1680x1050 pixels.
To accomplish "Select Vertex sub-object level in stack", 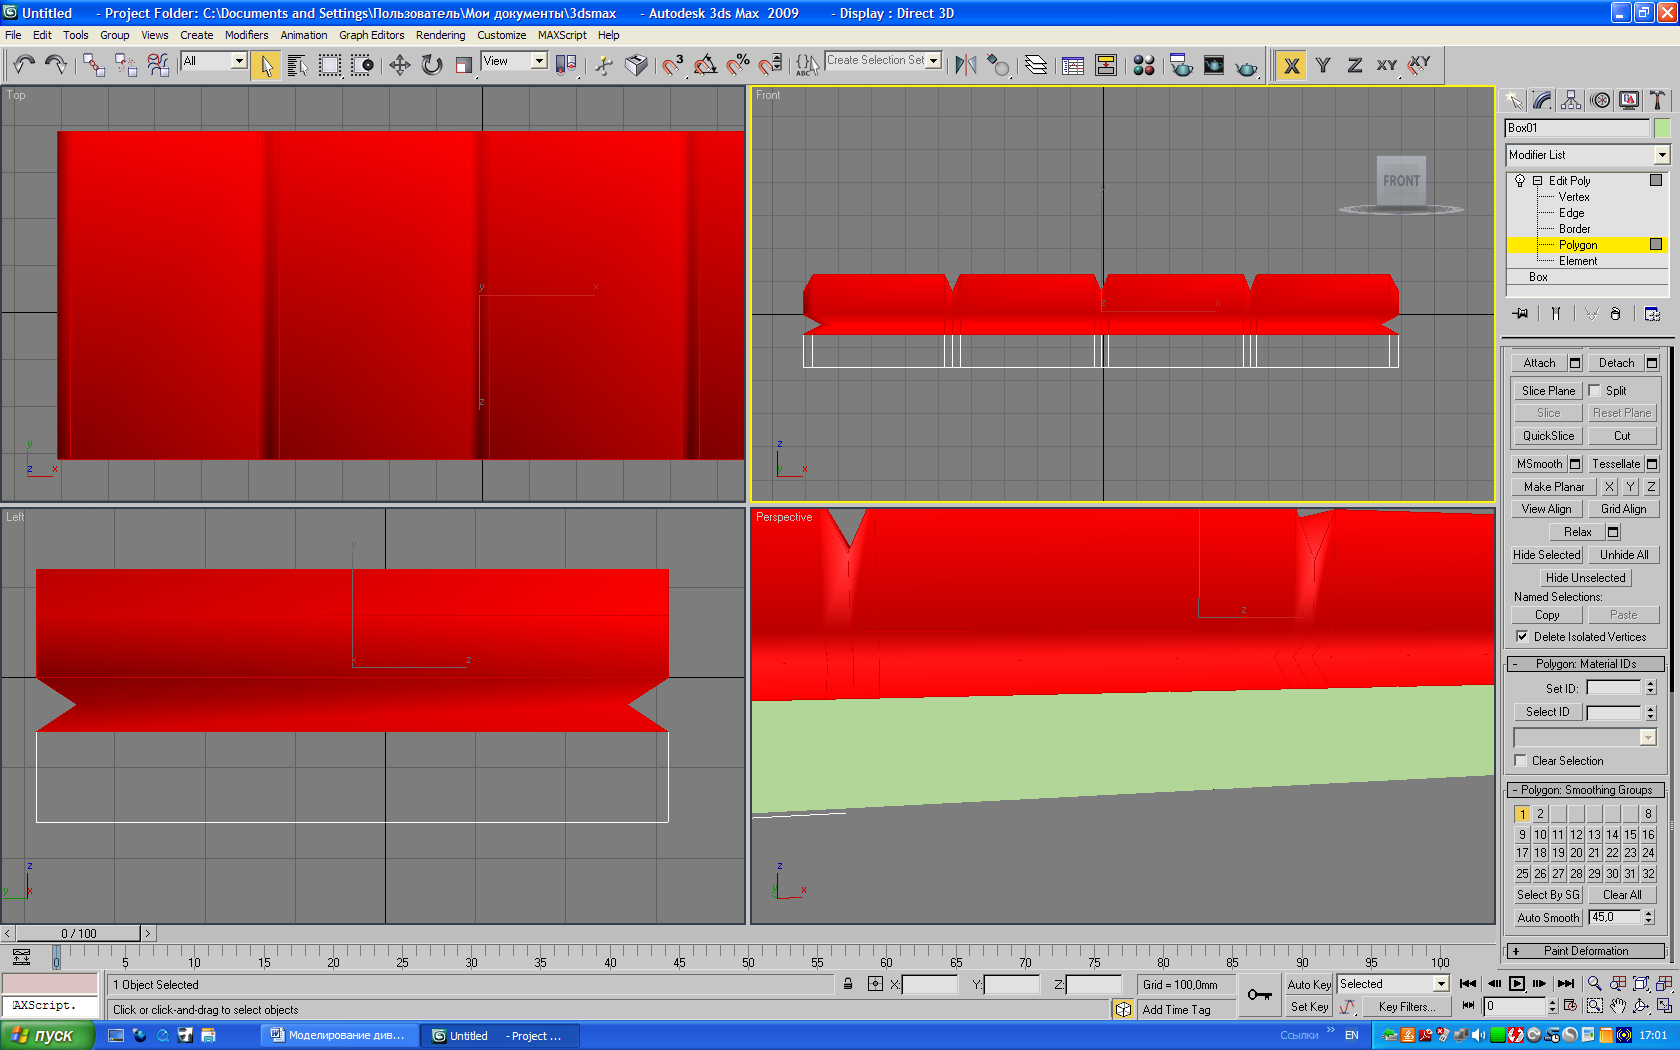I will (x=1573, y=197).
